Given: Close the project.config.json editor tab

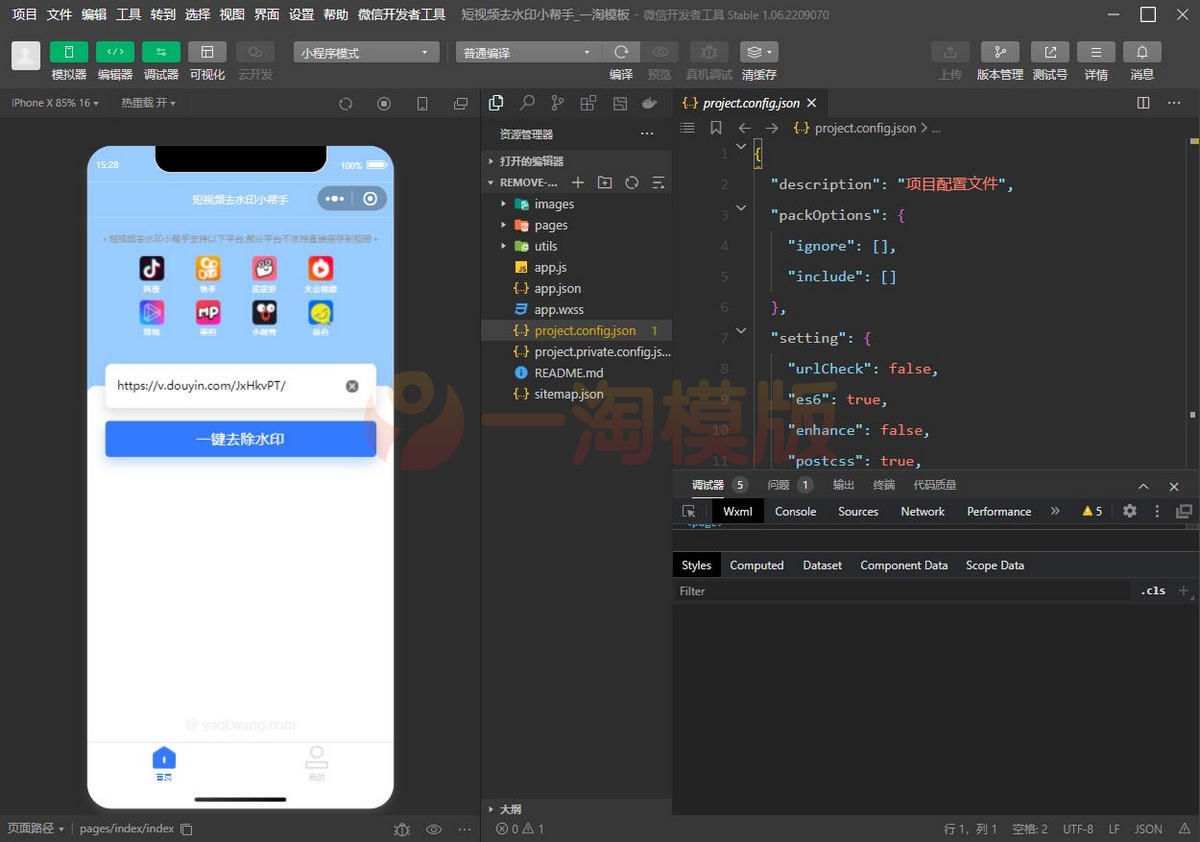Looking at the screenshot, I should (811, 103).
